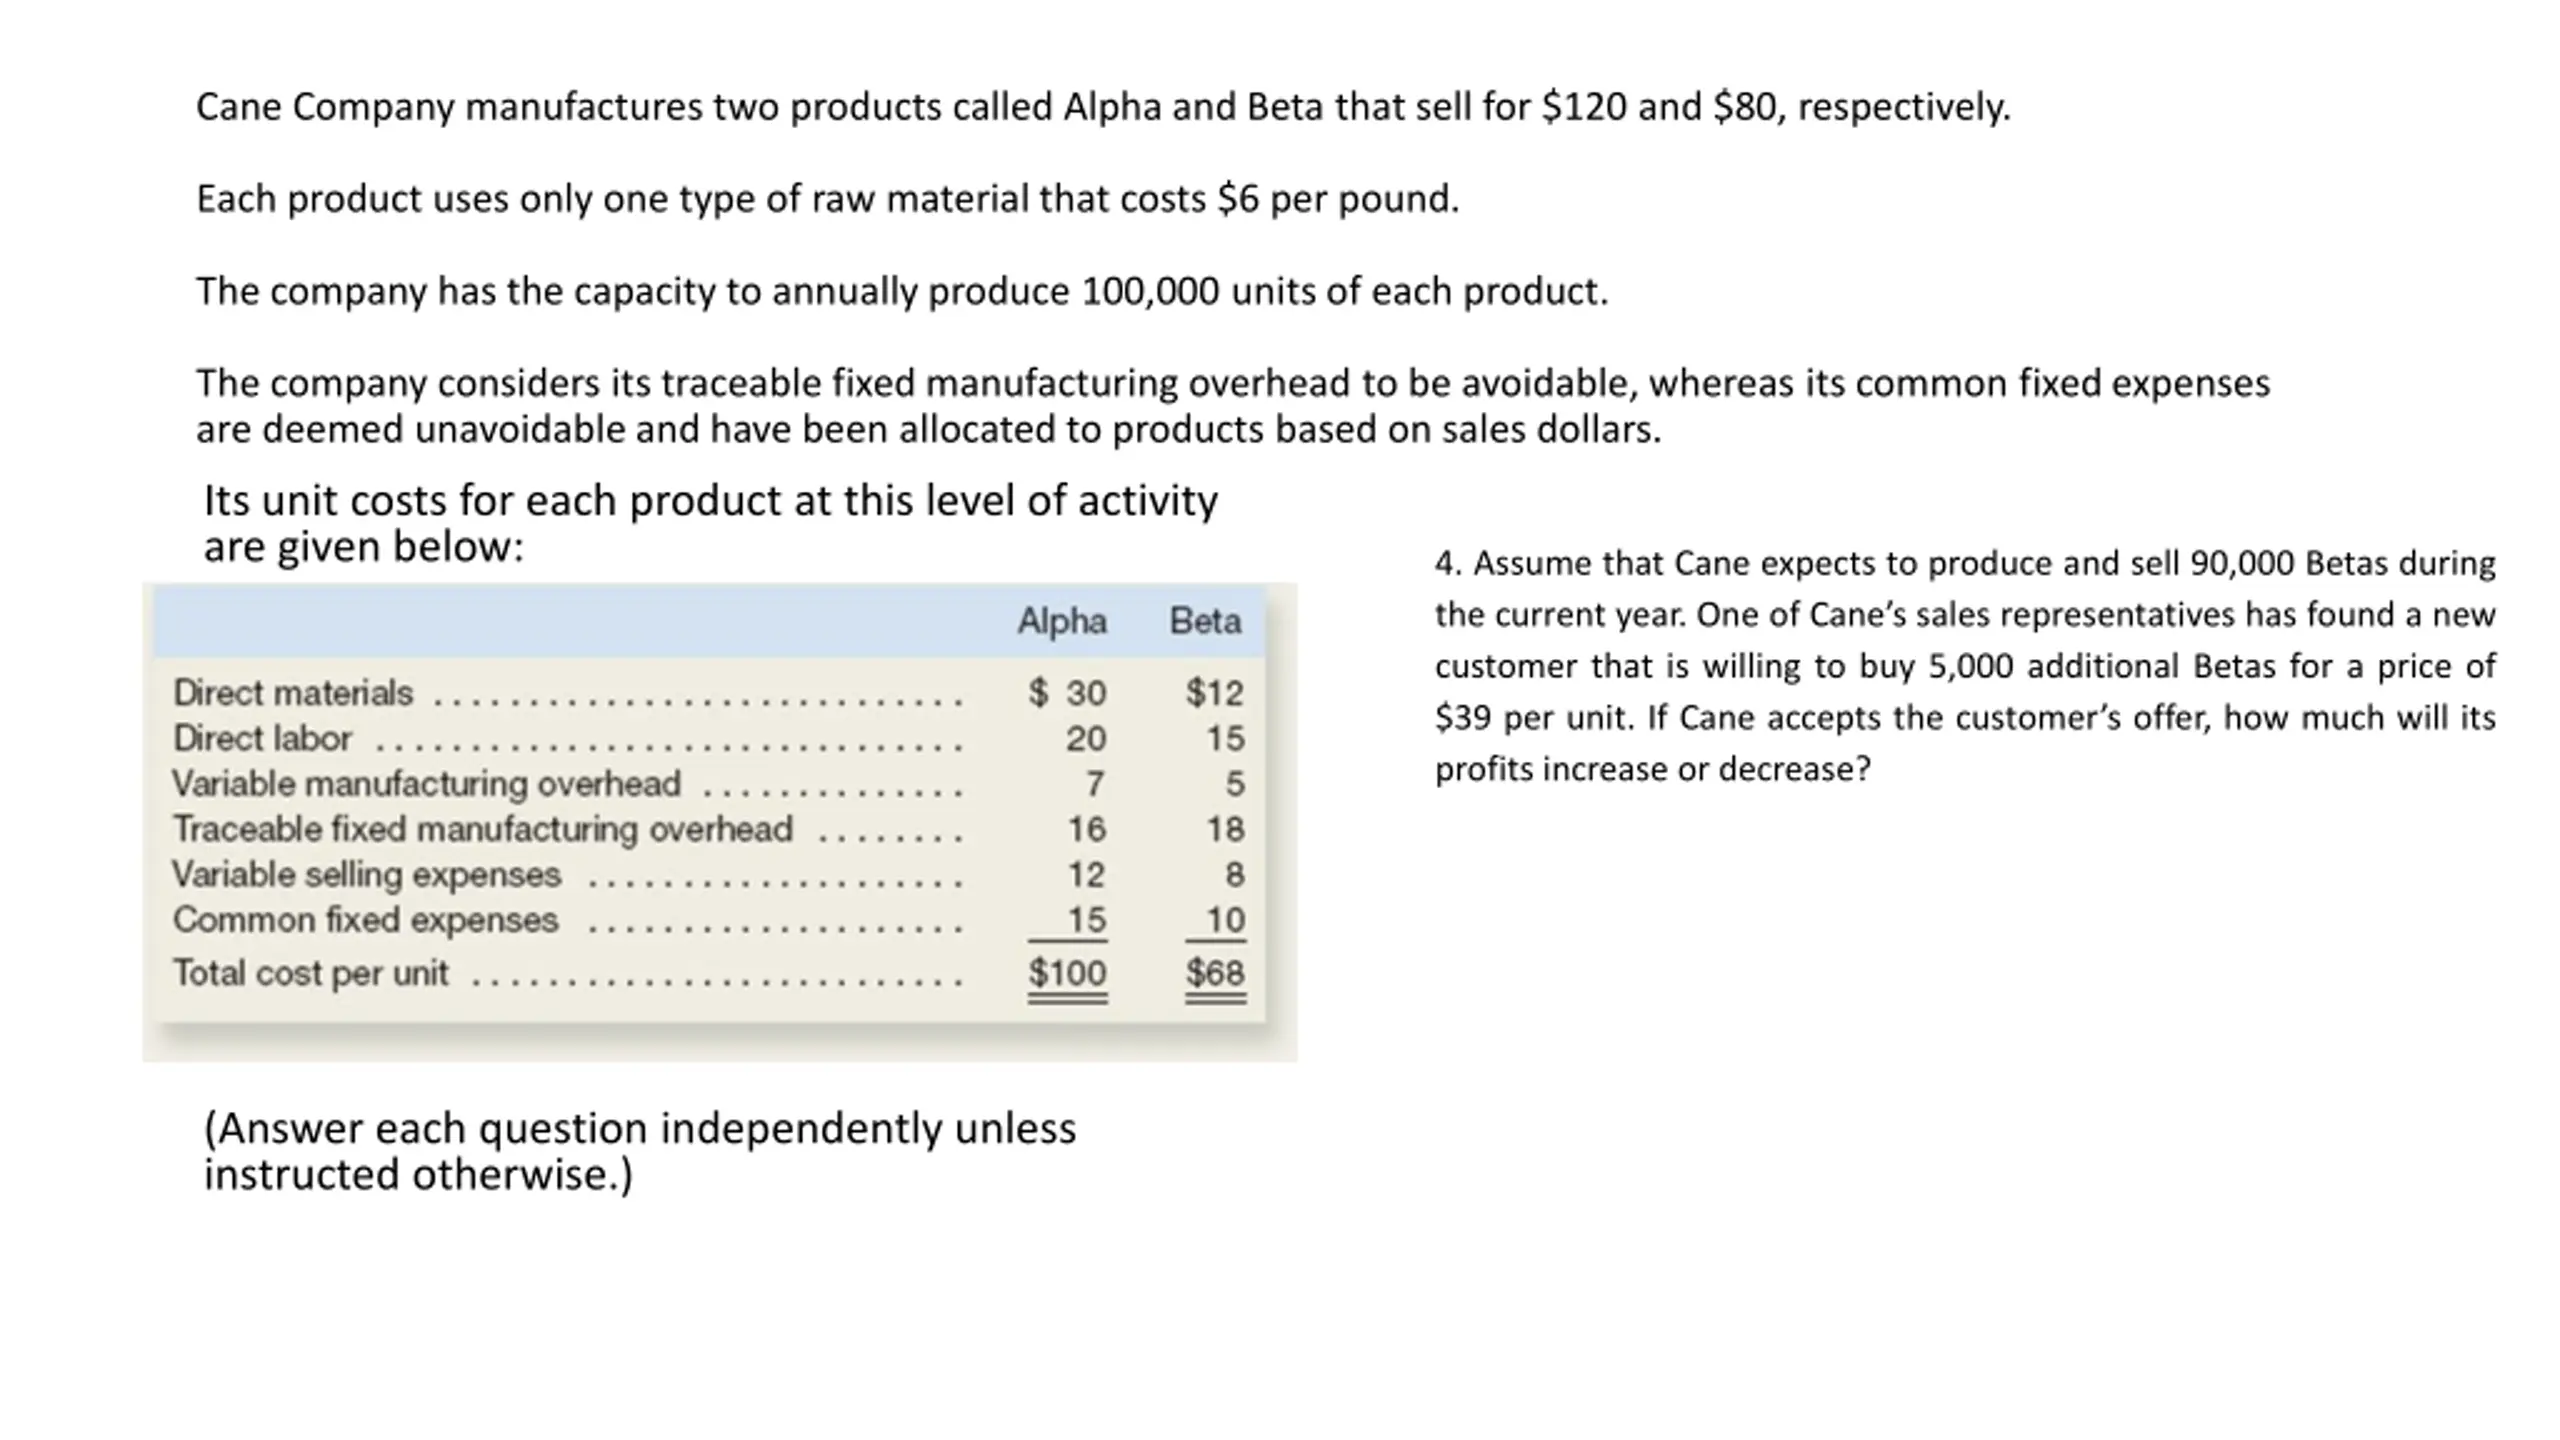
Task: Click the Cane Company intro sentence
Action: coord(1103,107)
